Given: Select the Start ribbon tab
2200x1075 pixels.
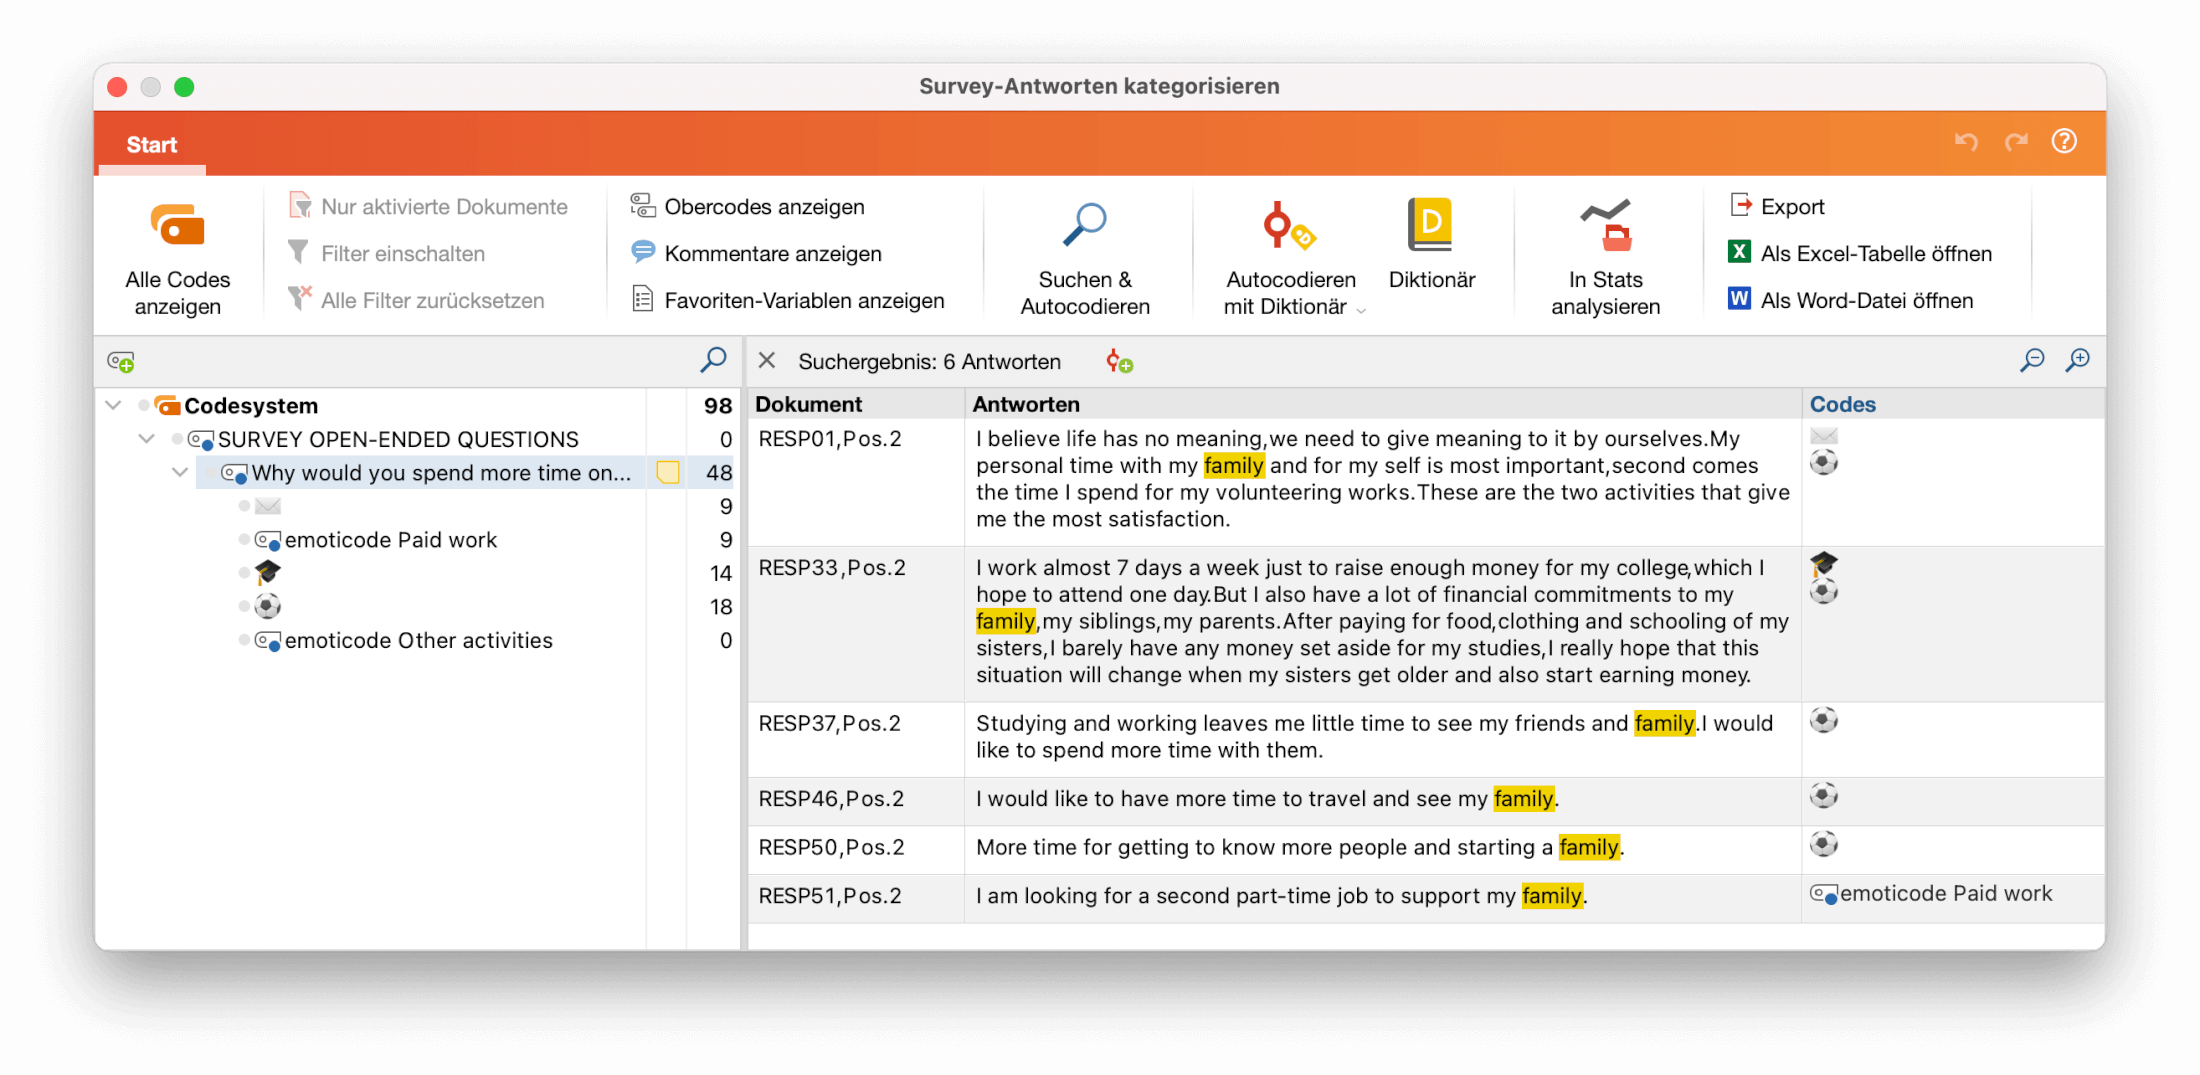Looking at the screenshot, I should 152,145.
